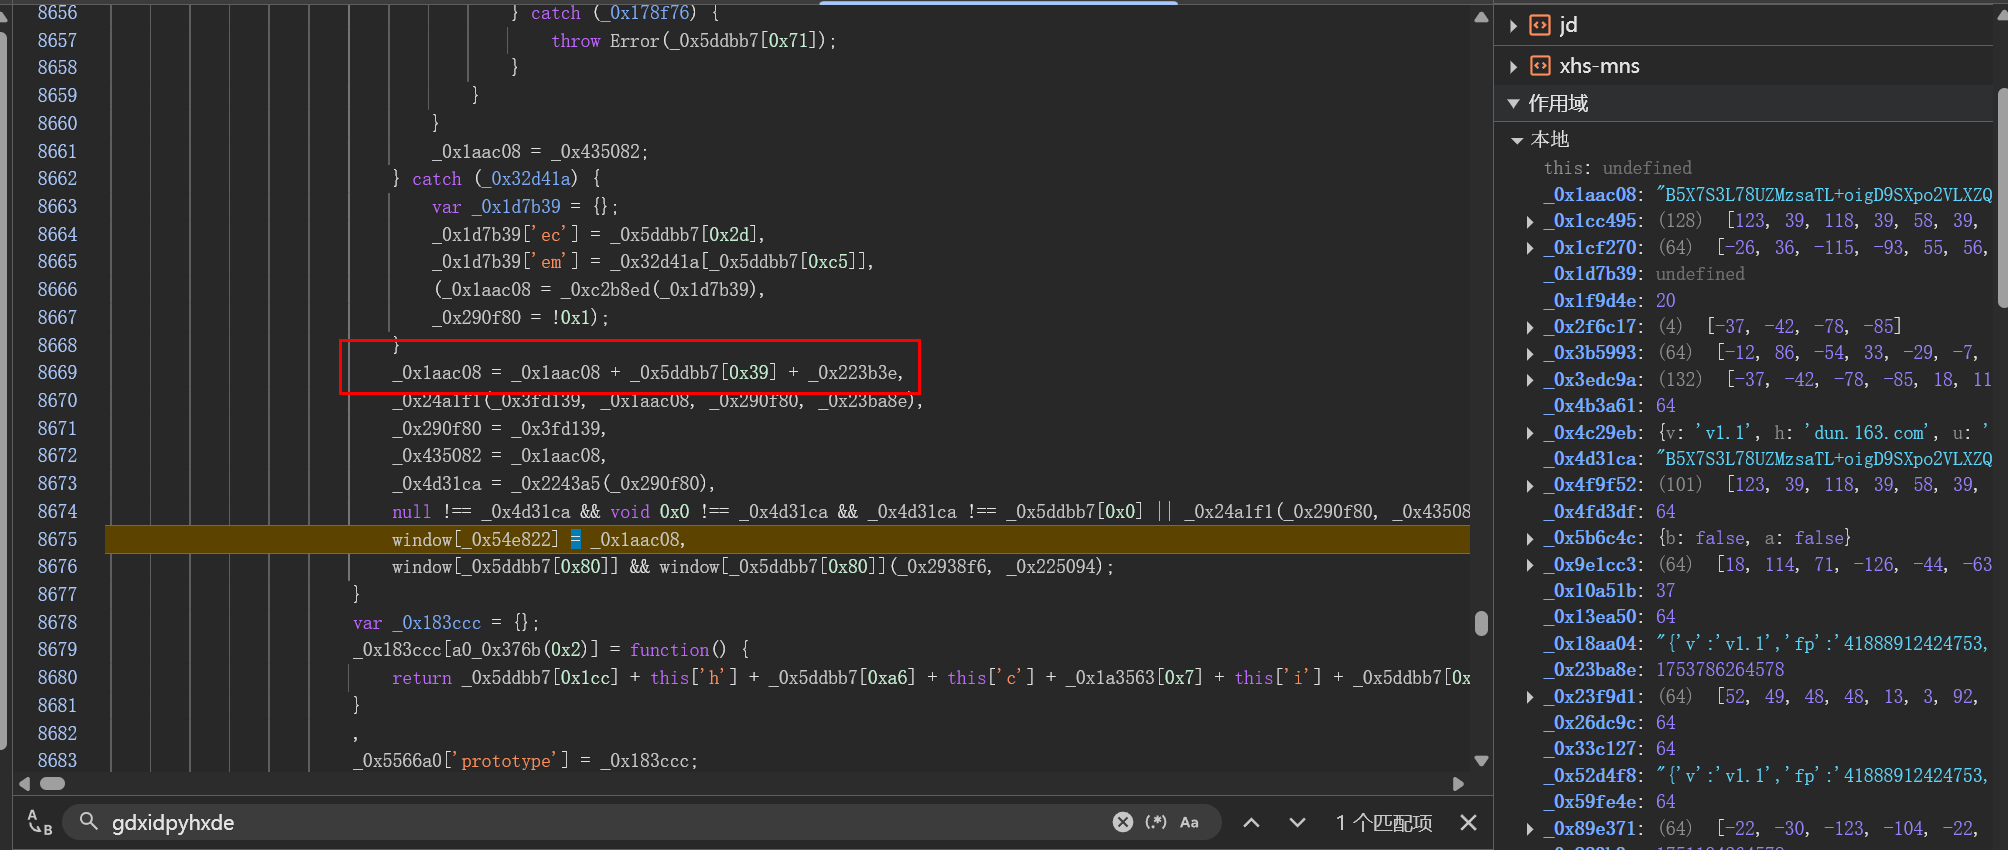Close the search bar

1468,822
